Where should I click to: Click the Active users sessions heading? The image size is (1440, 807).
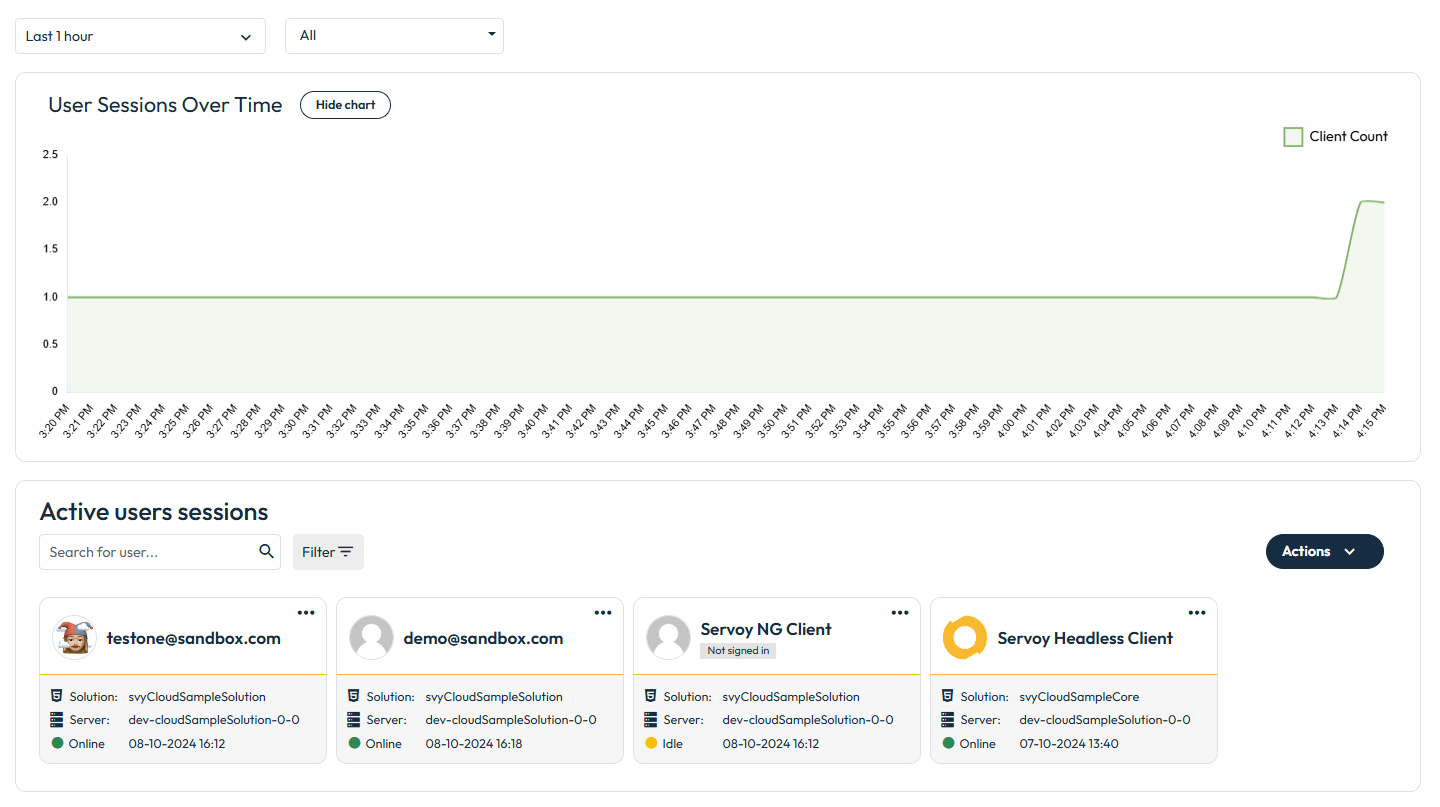[x=154, y=512]
